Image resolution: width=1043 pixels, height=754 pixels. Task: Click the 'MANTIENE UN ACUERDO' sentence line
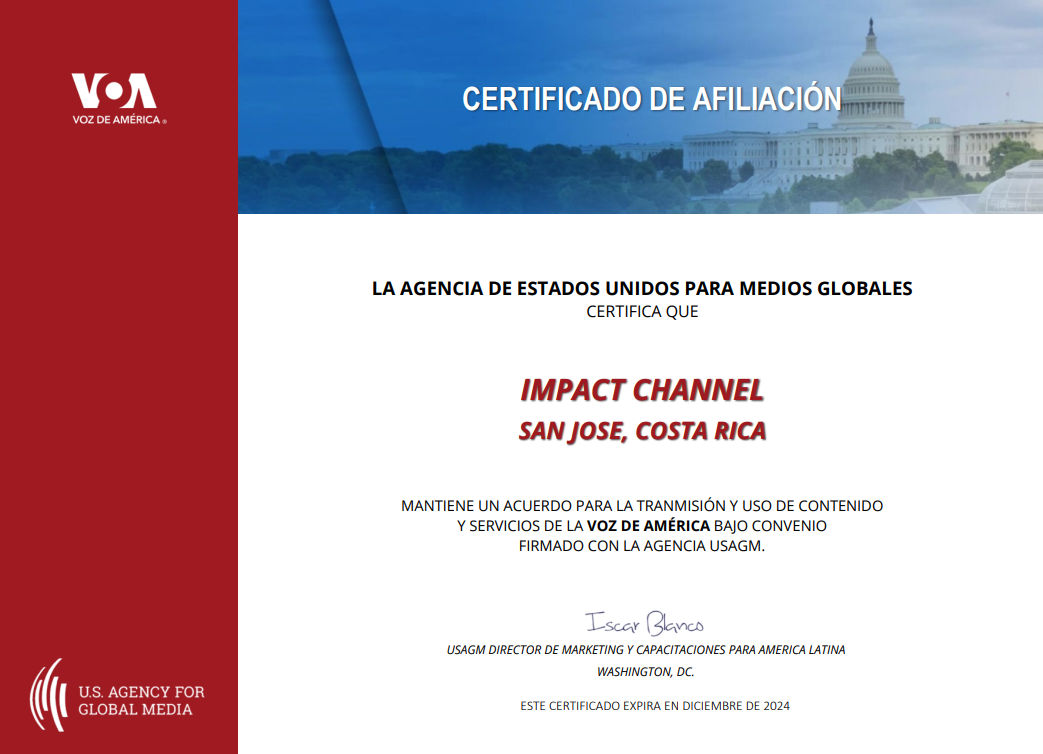tap(642, 506)
